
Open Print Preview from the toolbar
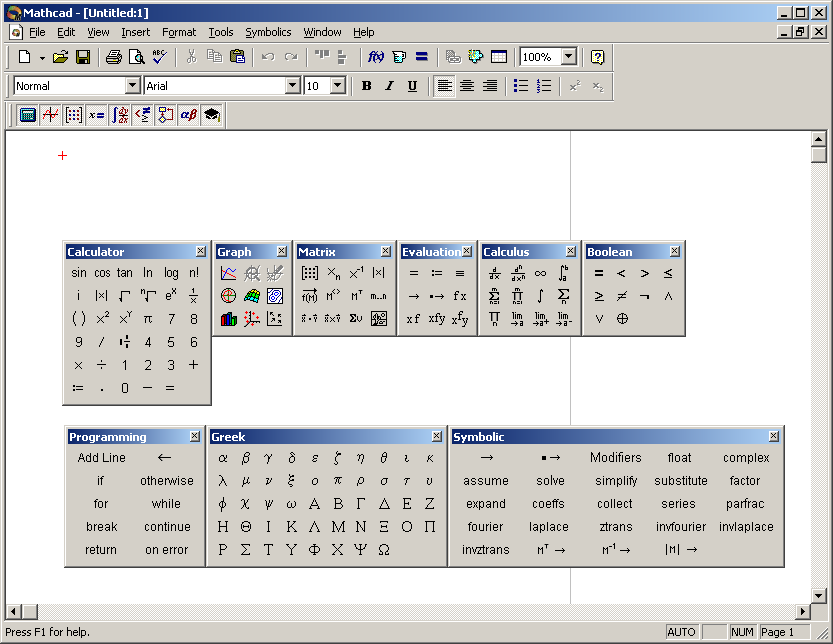137,57
